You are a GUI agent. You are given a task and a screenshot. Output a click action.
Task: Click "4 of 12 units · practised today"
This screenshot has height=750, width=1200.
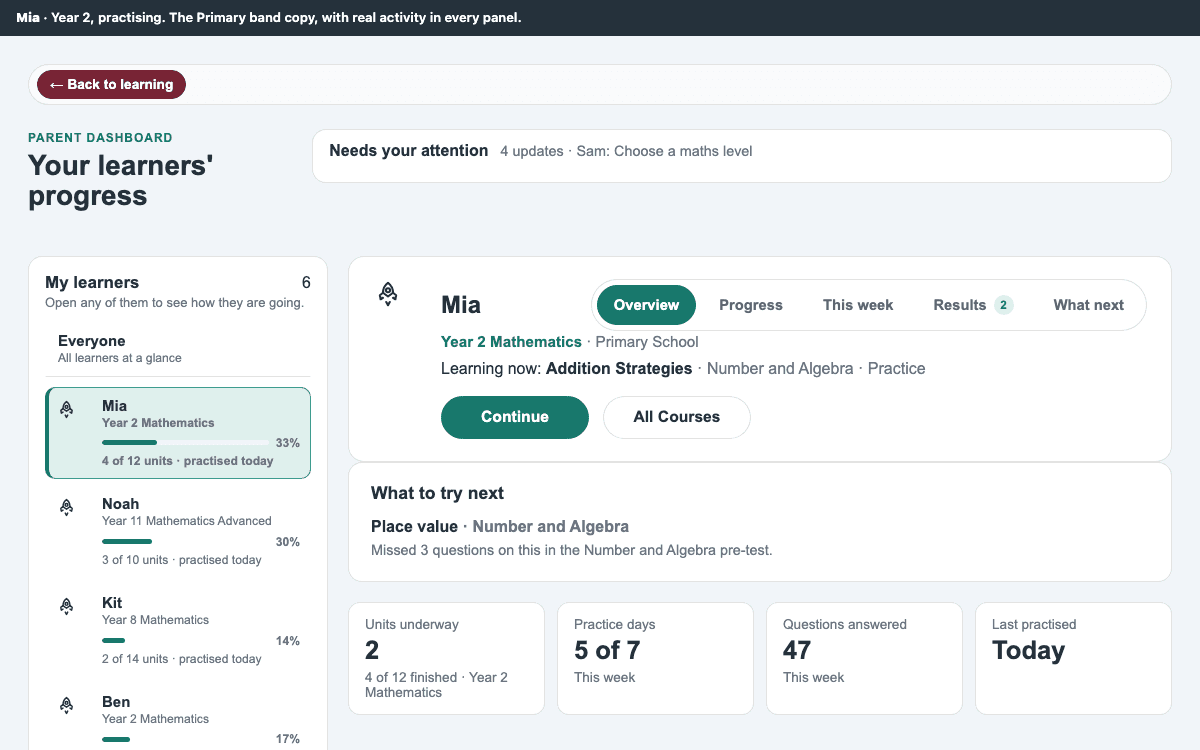click(187, 461)
